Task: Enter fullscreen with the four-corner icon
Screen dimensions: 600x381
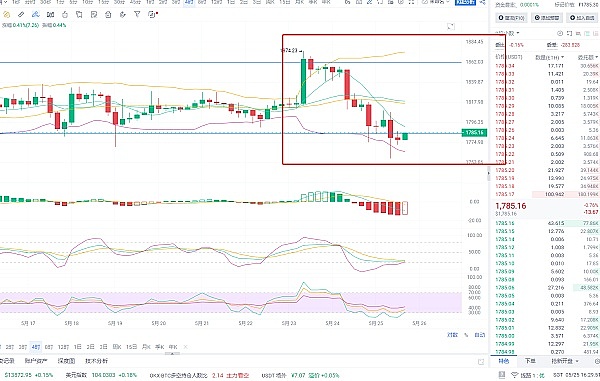Action: click(411, 2)
